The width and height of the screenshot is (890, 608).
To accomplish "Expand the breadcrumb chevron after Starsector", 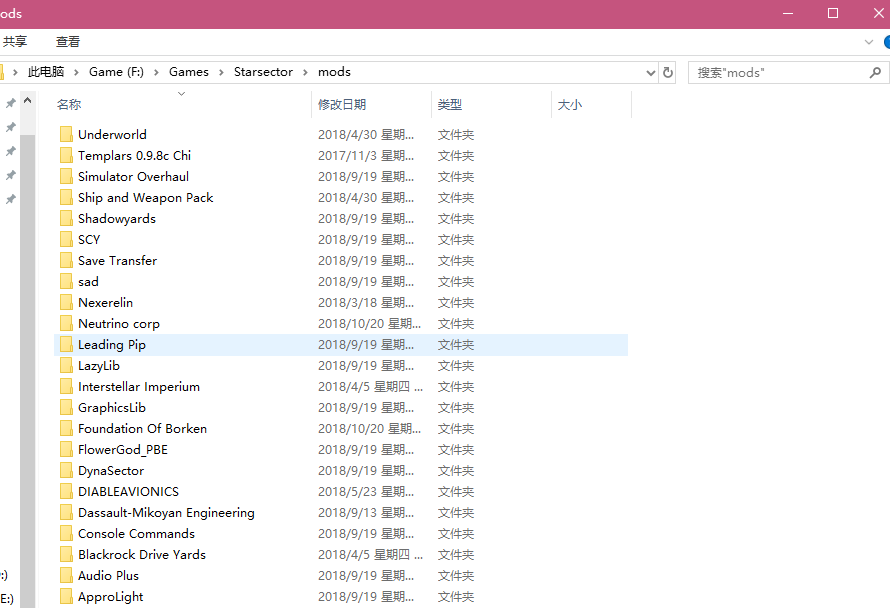I will pyautogui.click(x=304, y=71).
